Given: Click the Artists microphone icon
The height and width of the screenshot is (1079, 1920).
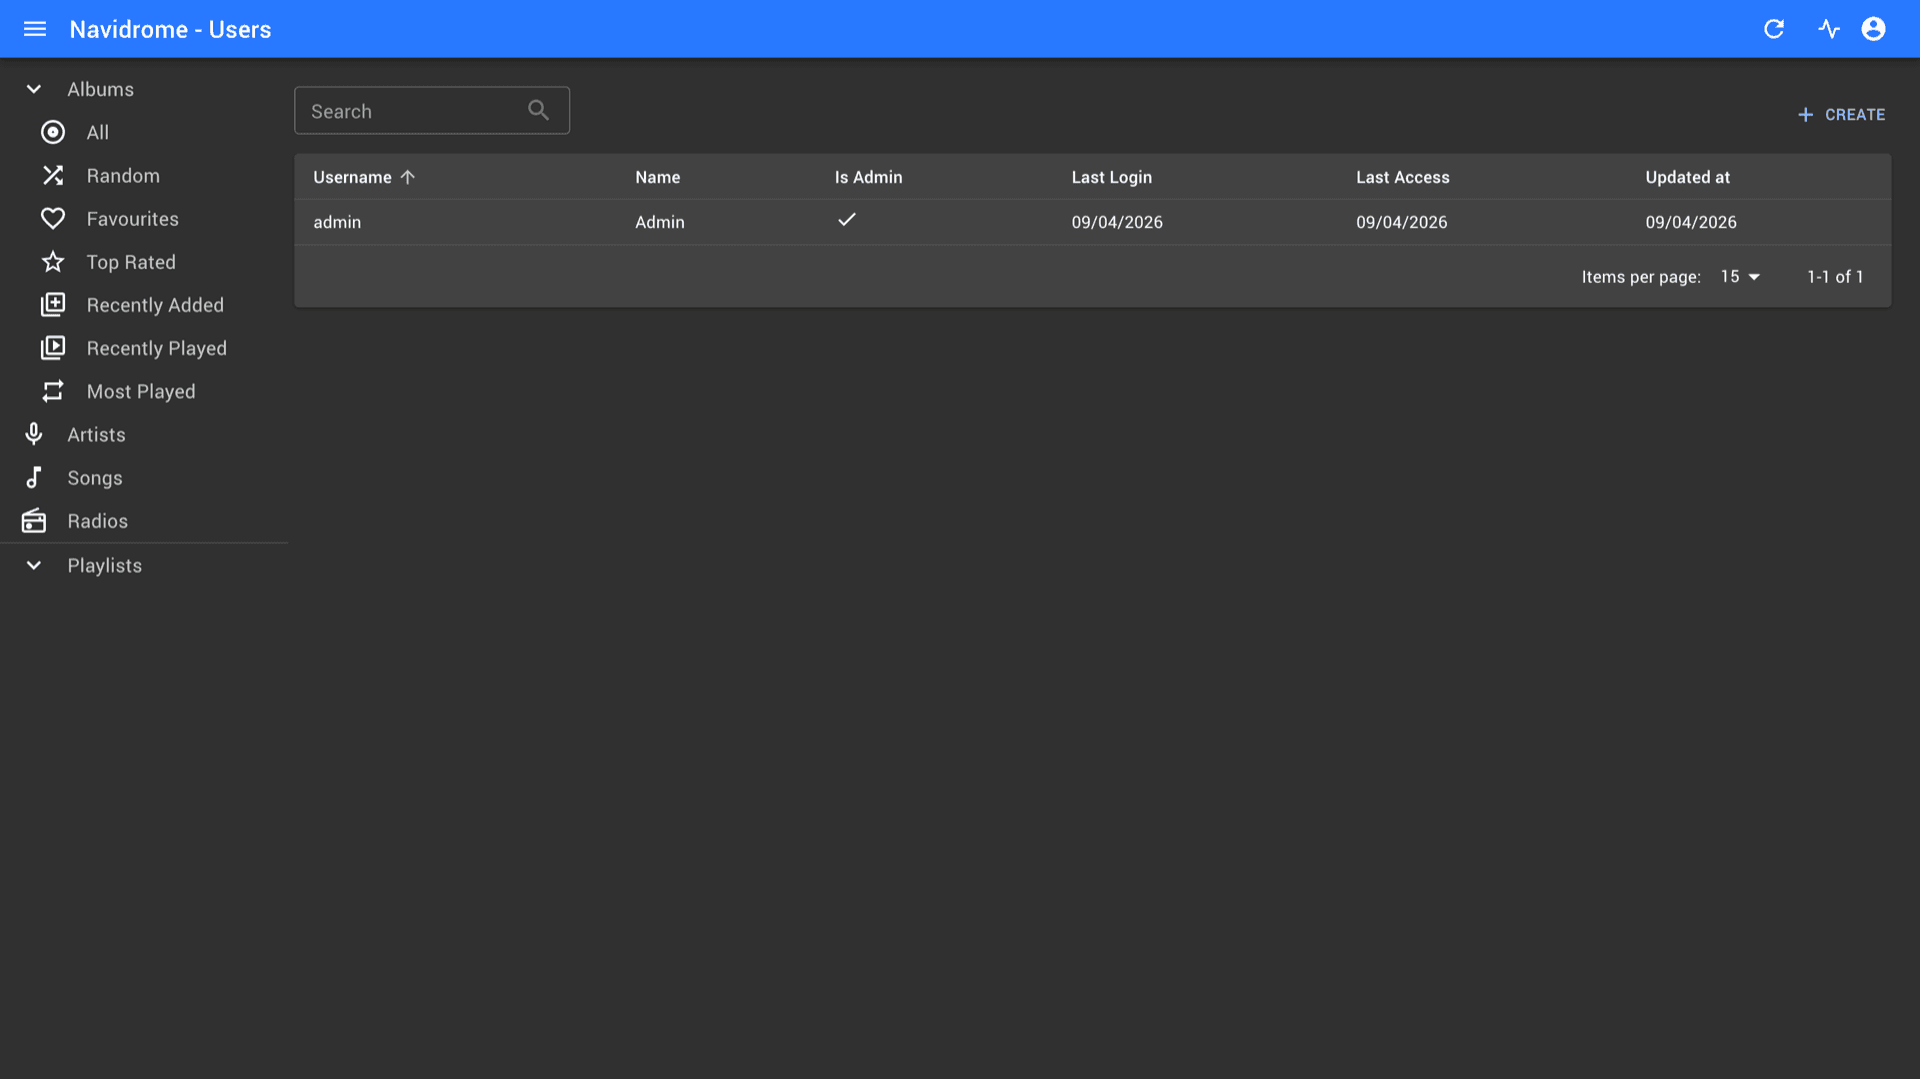Looking at the screenshot, I should point(34,434).
